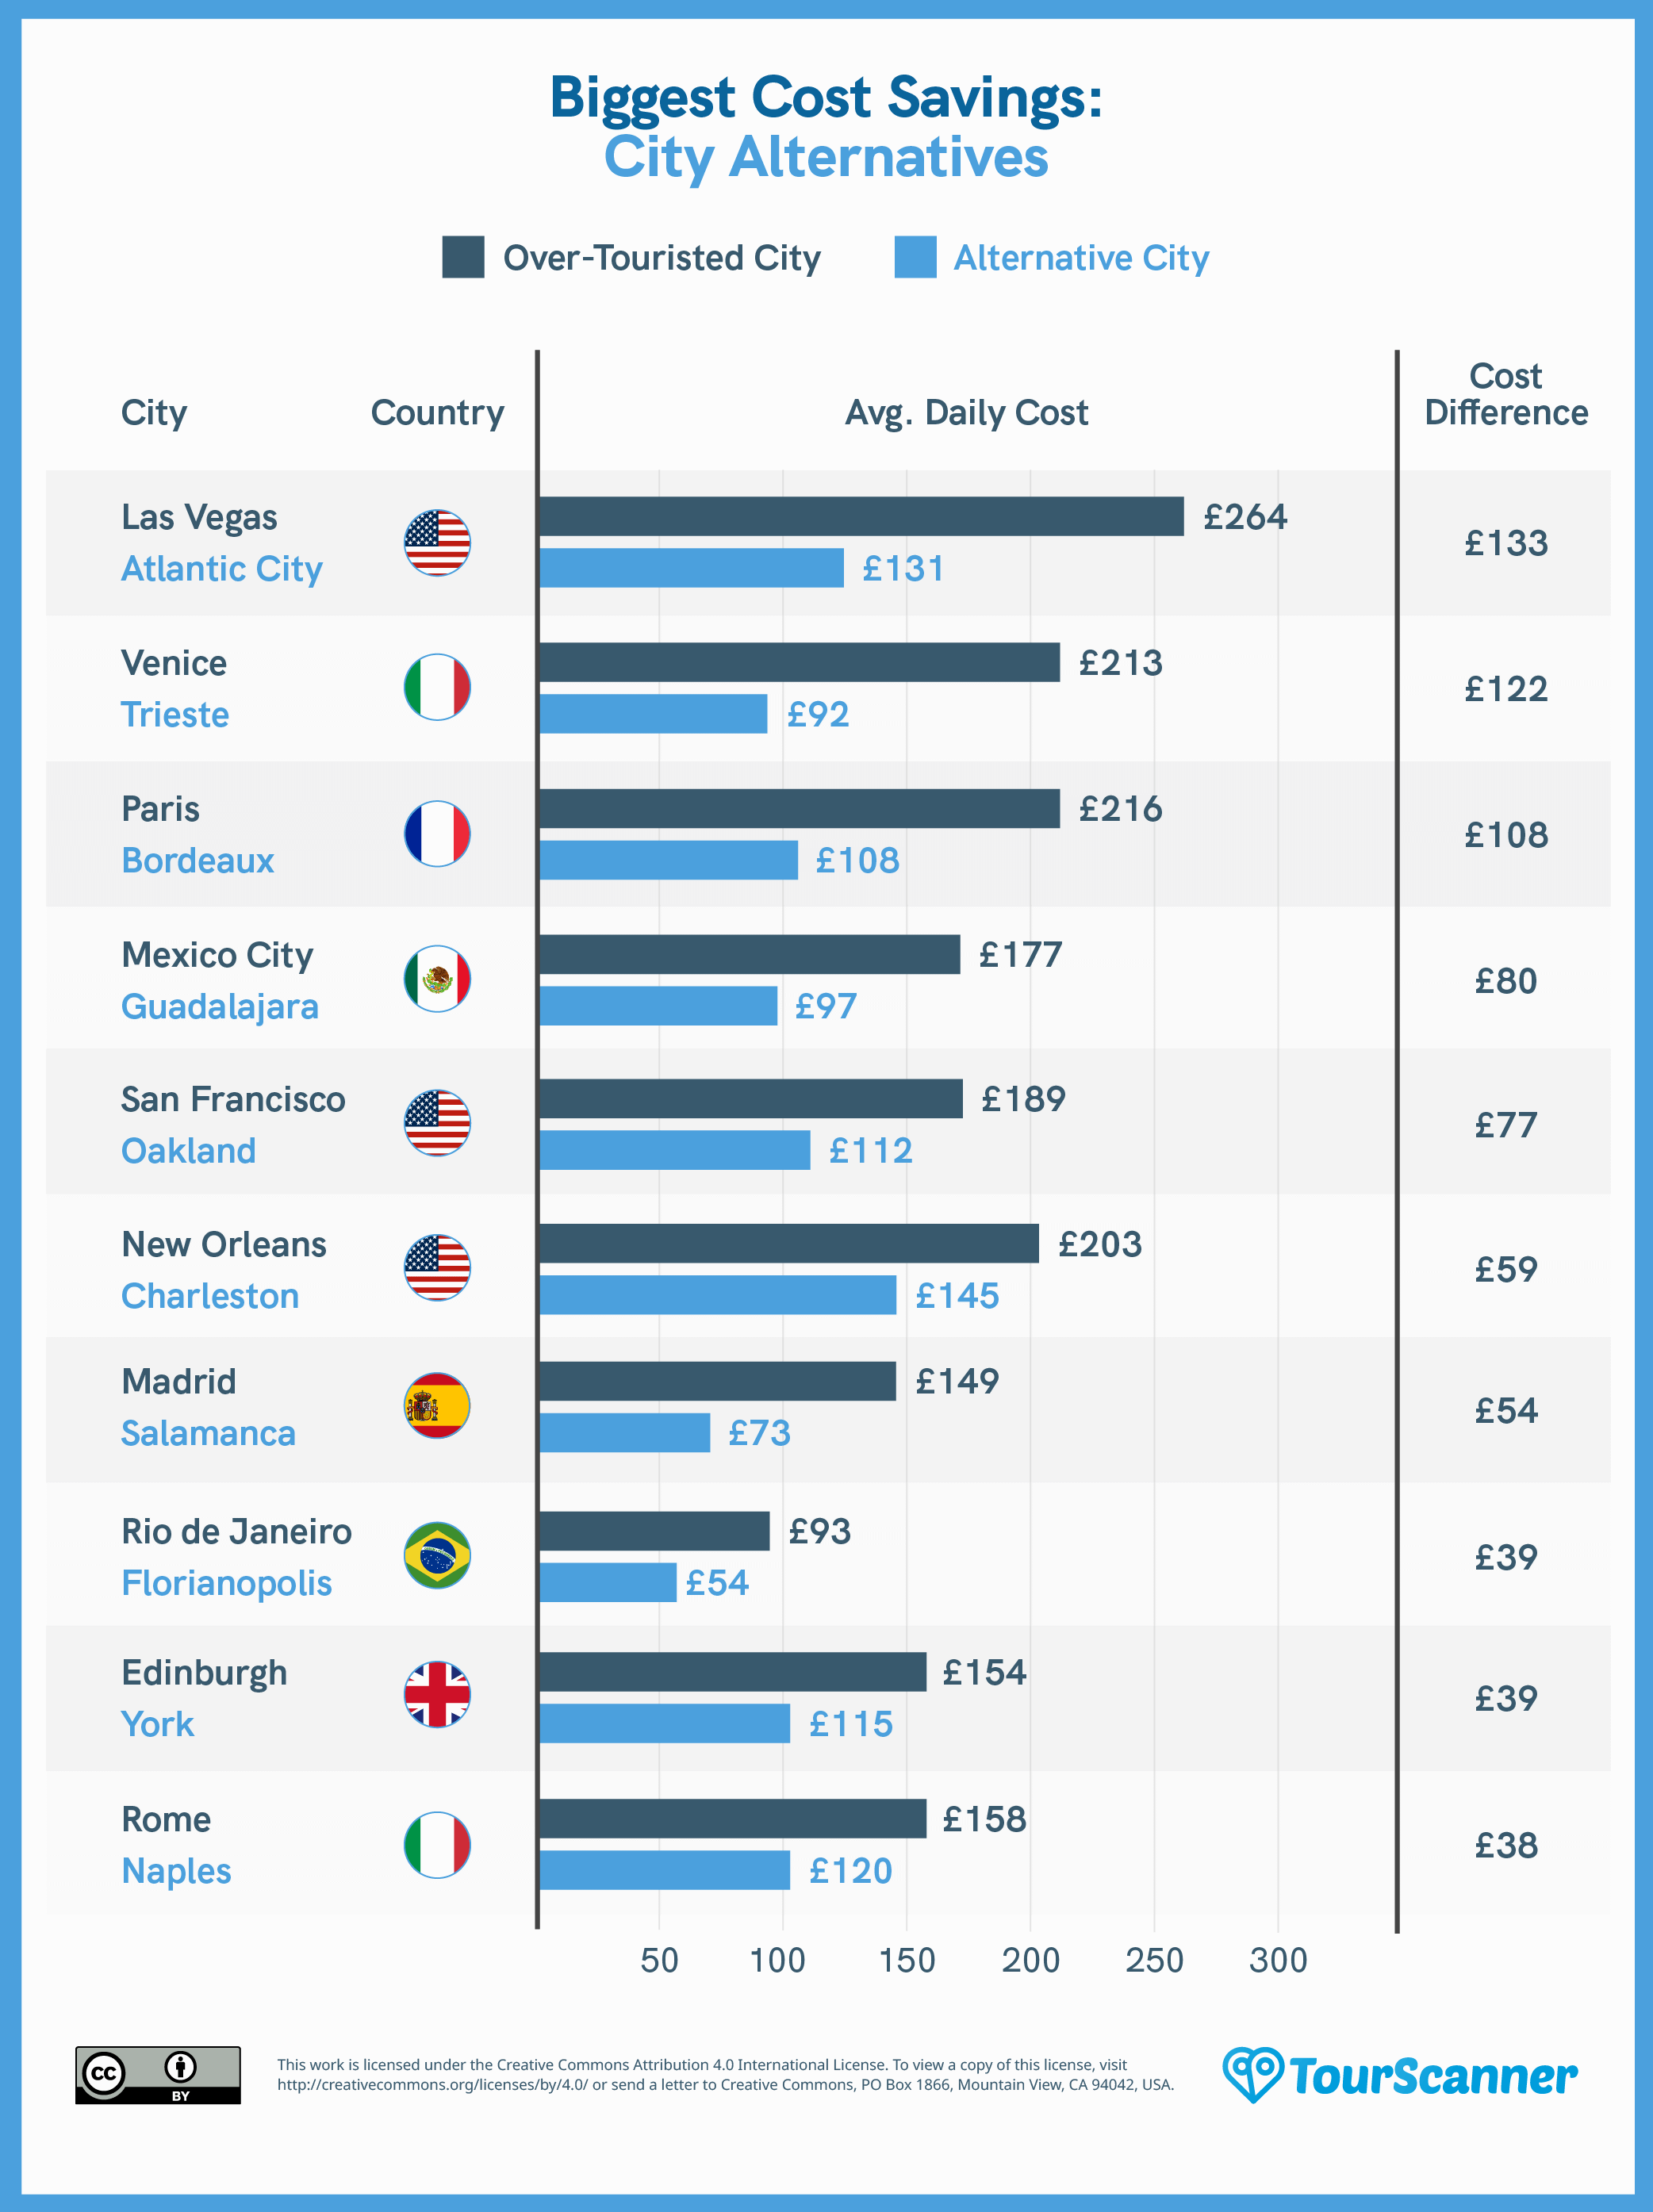Image resolution: width=1653 pixels, height=2212 pixels.
Task: Select the Italian flag in Rome row
Action: 437,1845
